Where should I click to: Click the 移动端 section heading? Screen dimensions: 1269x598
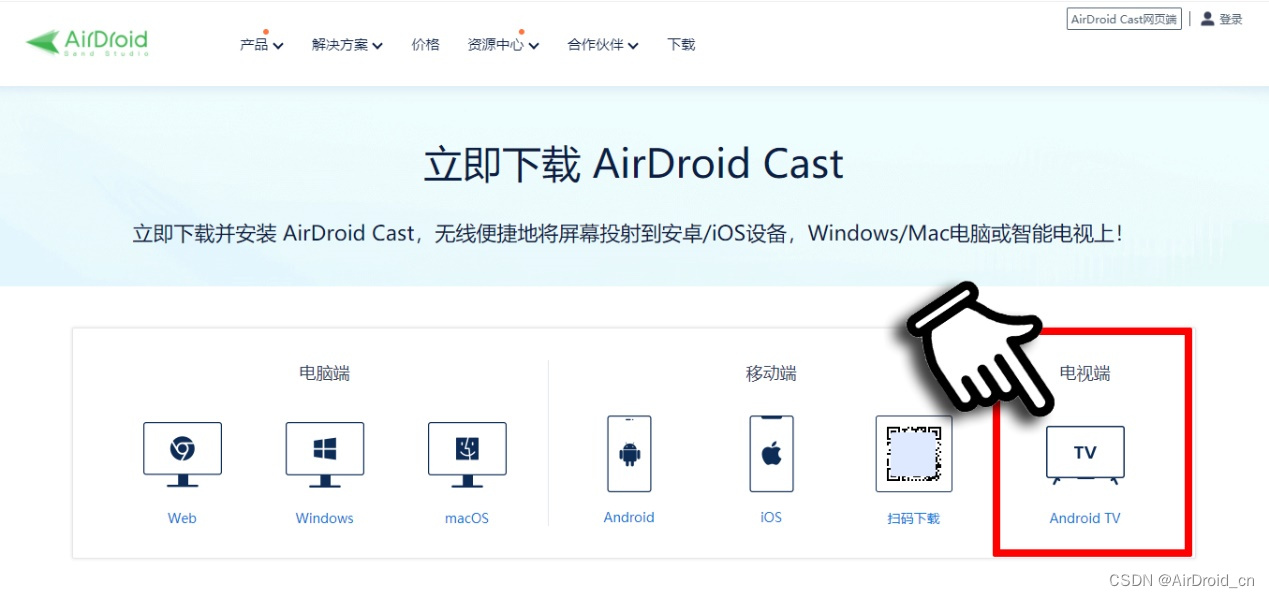(771, 373)
